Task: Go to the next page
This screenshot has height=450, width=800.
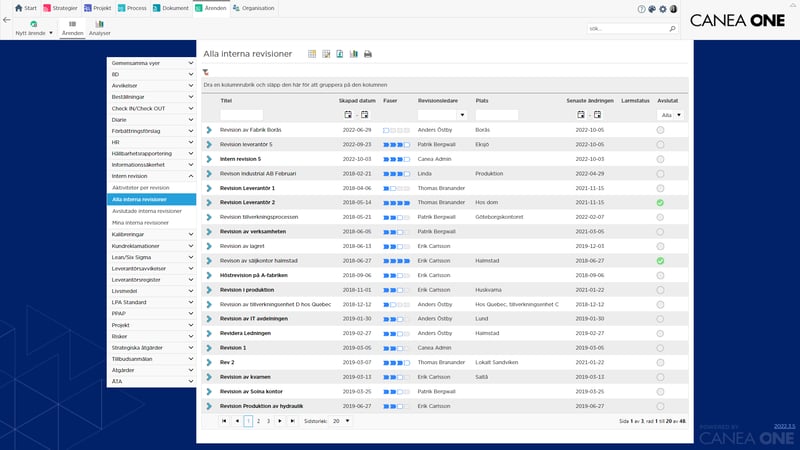Action: (280, 421)
